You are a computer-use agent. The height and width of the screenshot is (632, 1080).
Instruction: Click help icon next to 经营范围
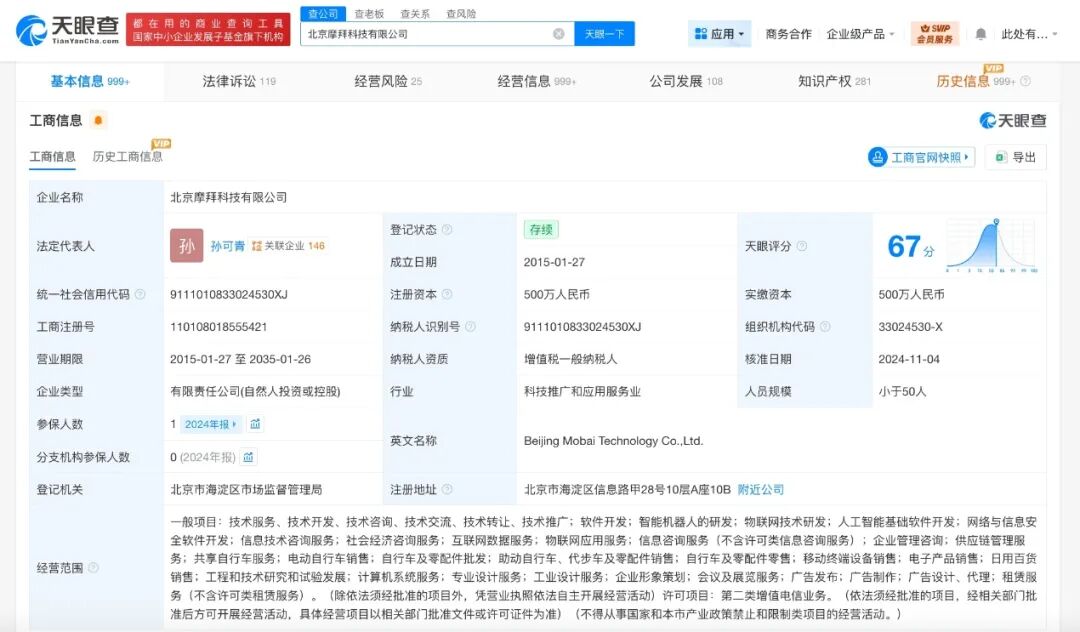tap(93, 567)
